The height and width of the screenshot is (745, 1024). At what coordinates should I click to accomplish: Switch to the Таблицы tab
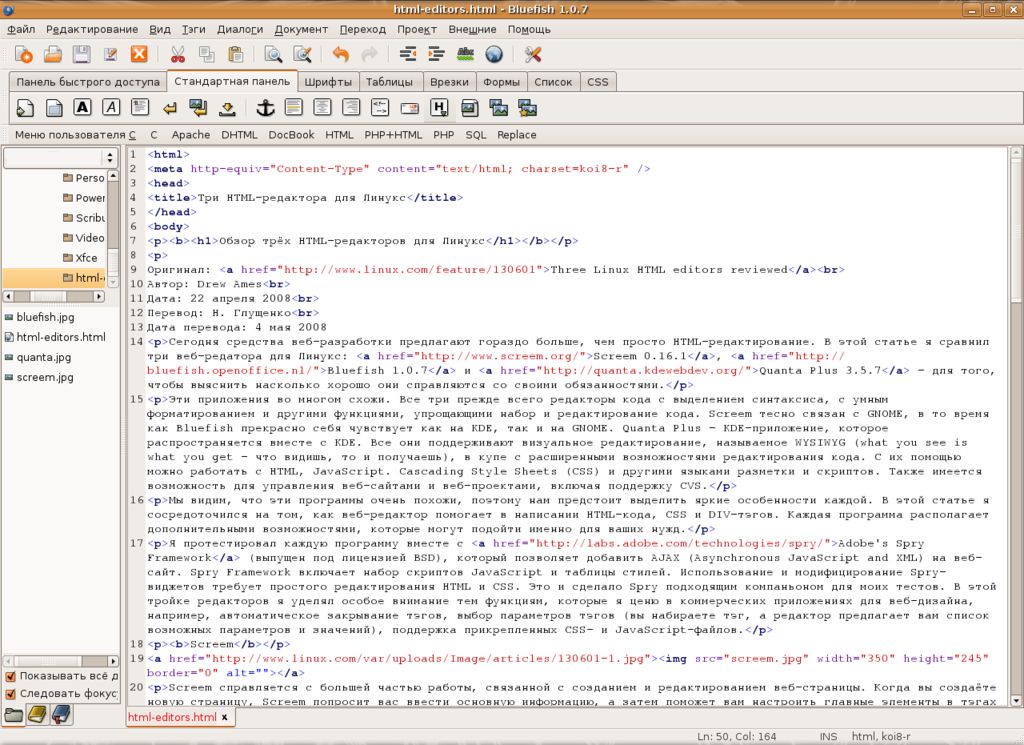(x=389, y=82)
